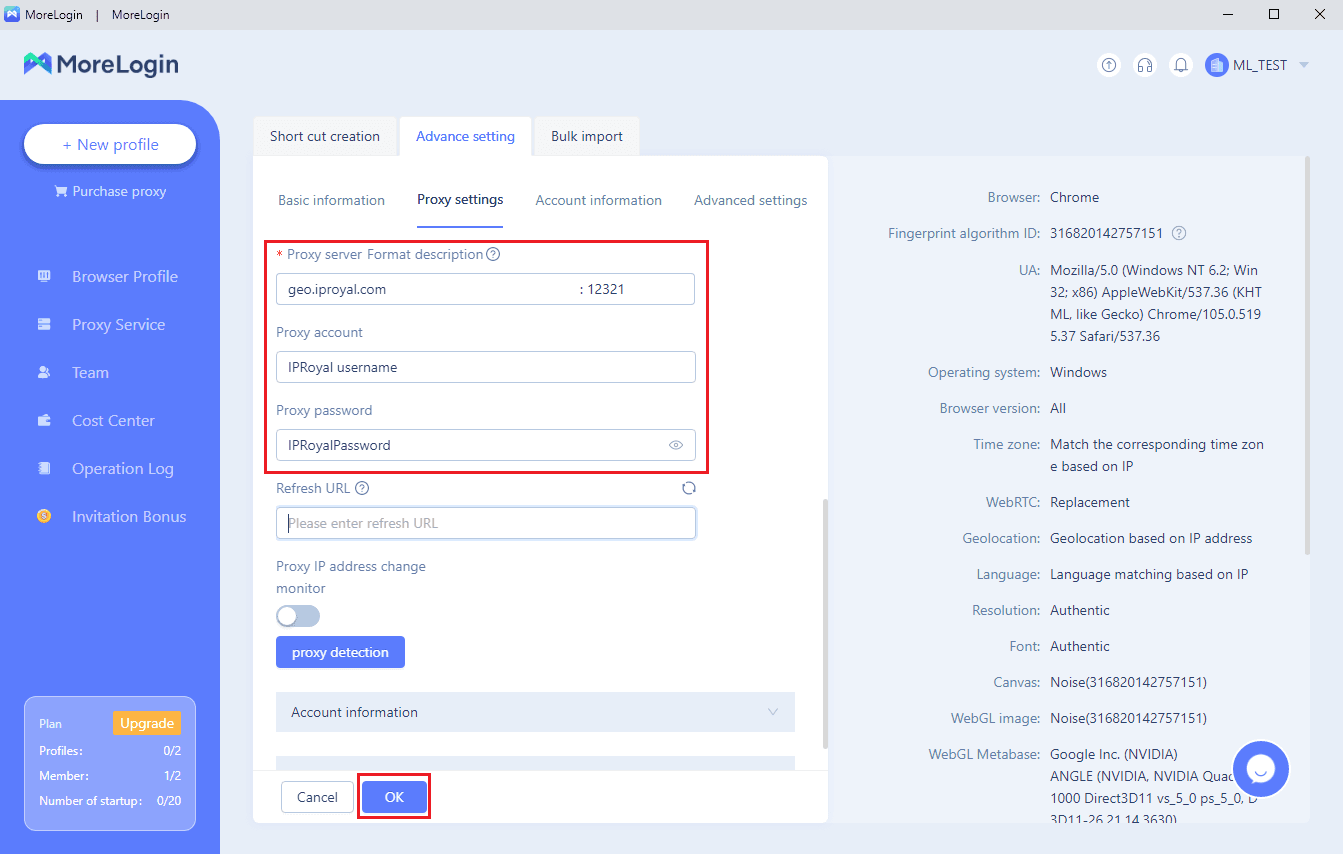The height and width of the screenshot is (854, 1343).
Task: Expand the Account information section
Action: point(535,712)
